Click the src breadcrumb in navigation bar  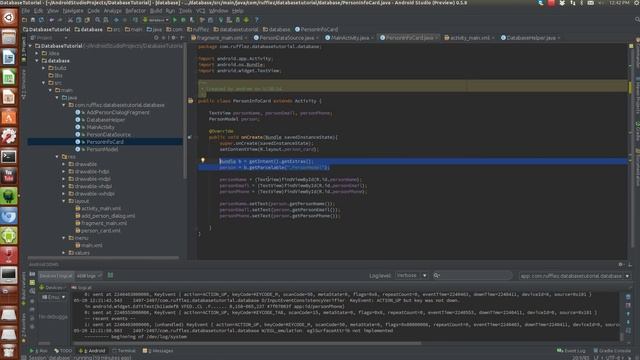(114, 29)
